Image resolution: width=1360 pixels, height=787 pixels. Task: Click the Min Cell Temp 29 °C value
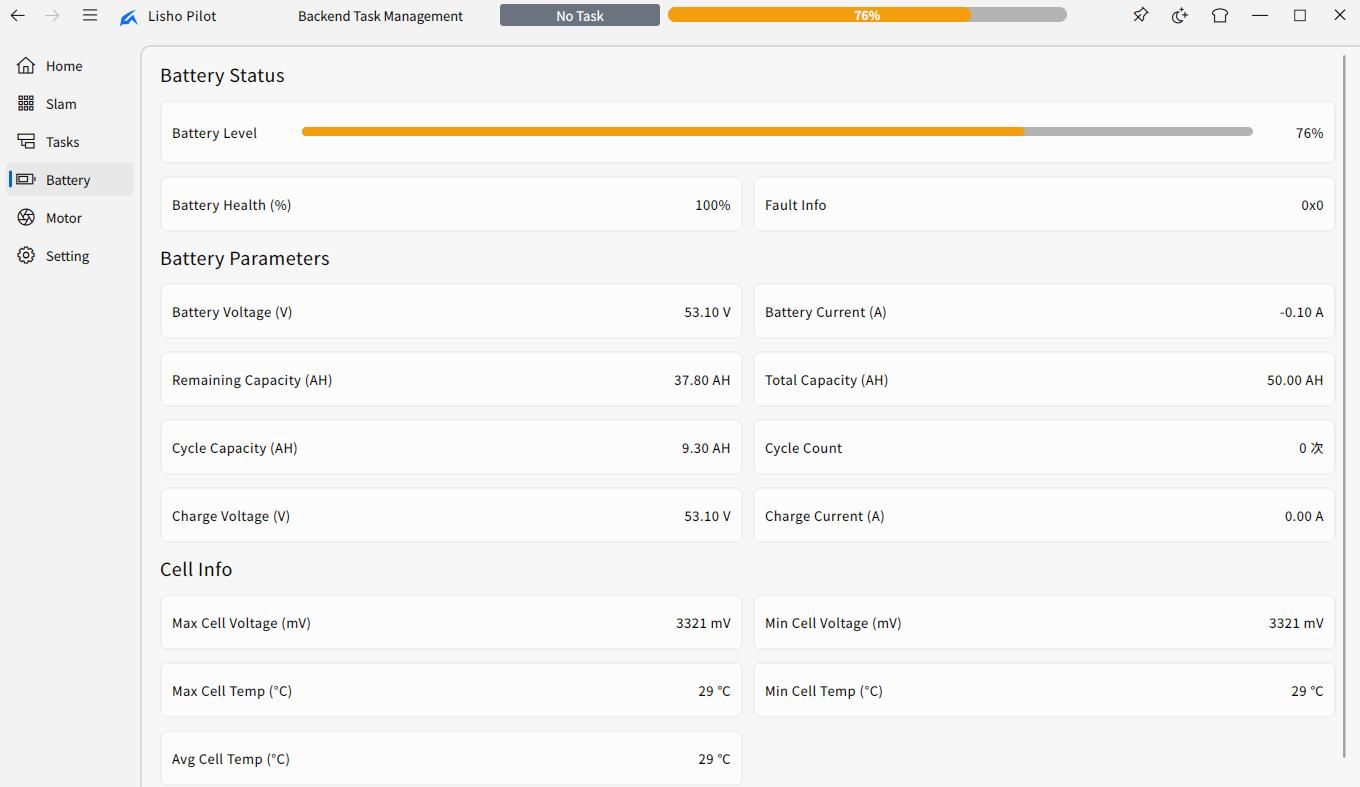[x=1307, y=691]
